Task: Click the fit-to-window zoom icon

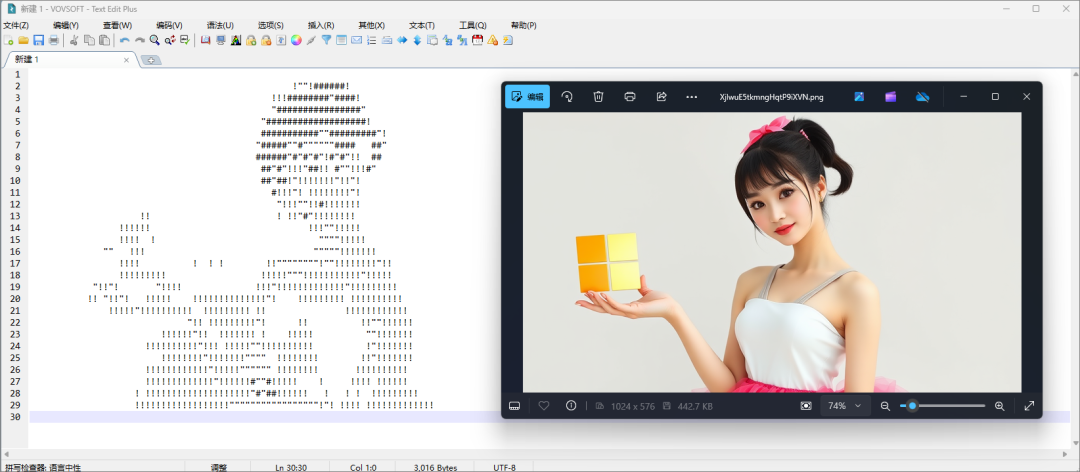Action: (x=806, y=406)
